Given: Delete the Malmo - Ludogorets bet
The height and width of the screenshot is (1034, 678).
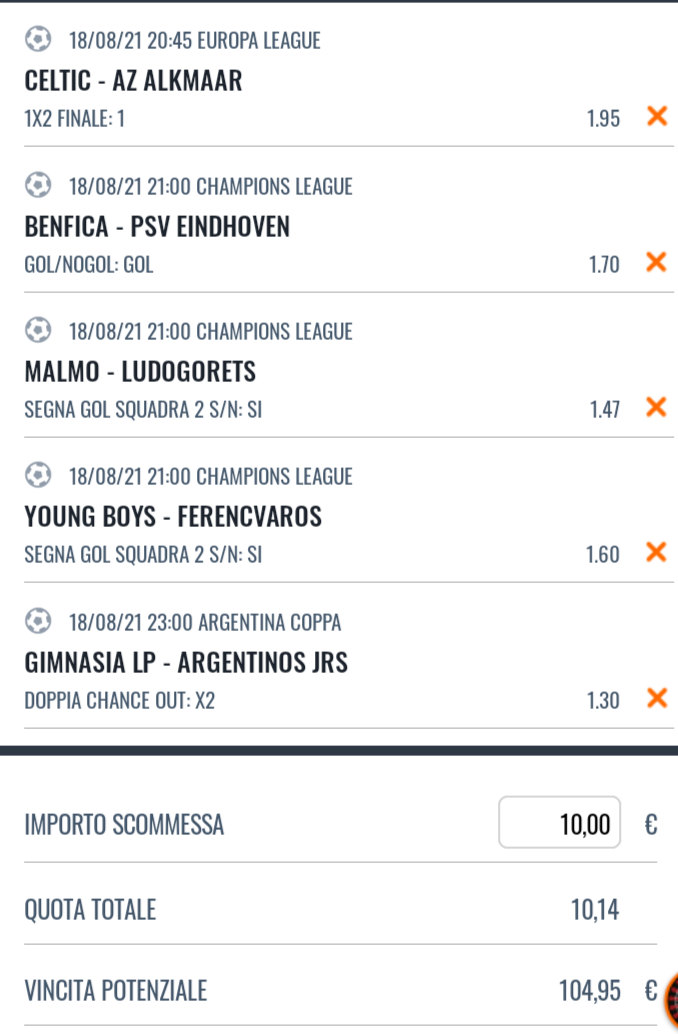Looking at the screenshot, I should [657, 407].
